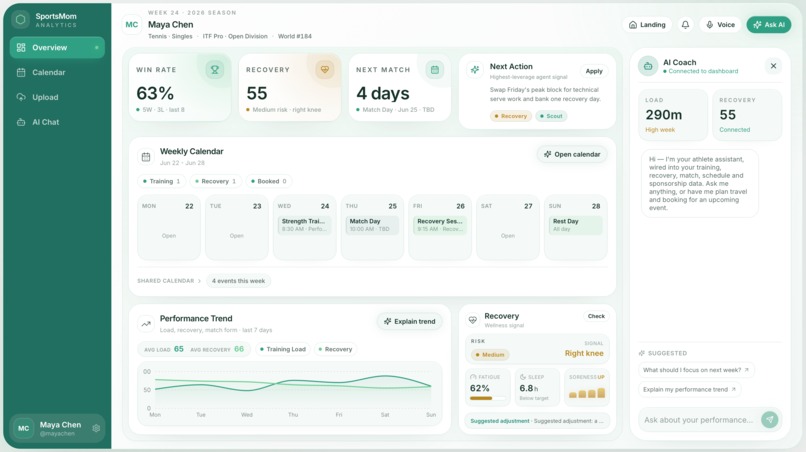This screenshot has width=806, height=452.
Task: Click the Recovery tag under Next Action
Action: pyautogui.click(x=510, y=116)
